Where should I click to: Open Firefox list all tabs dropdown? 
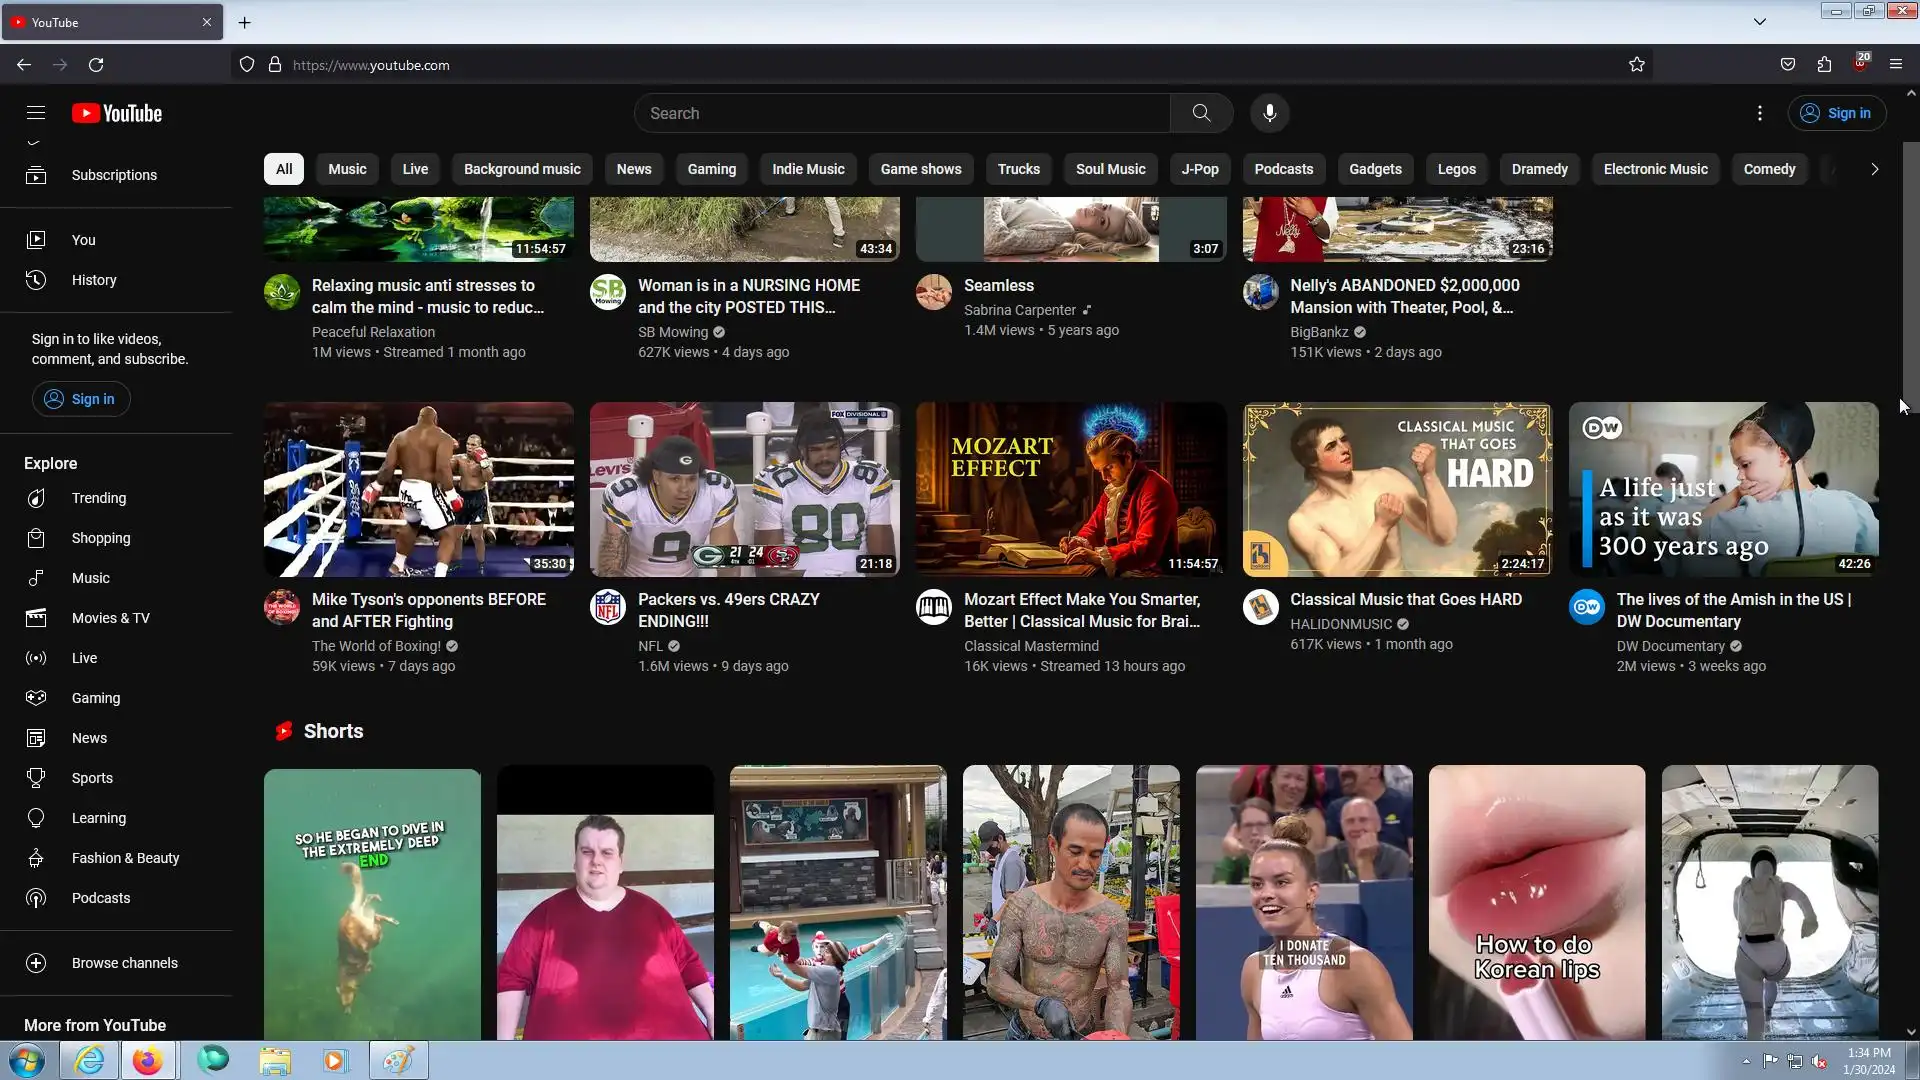coord(1760,22)
